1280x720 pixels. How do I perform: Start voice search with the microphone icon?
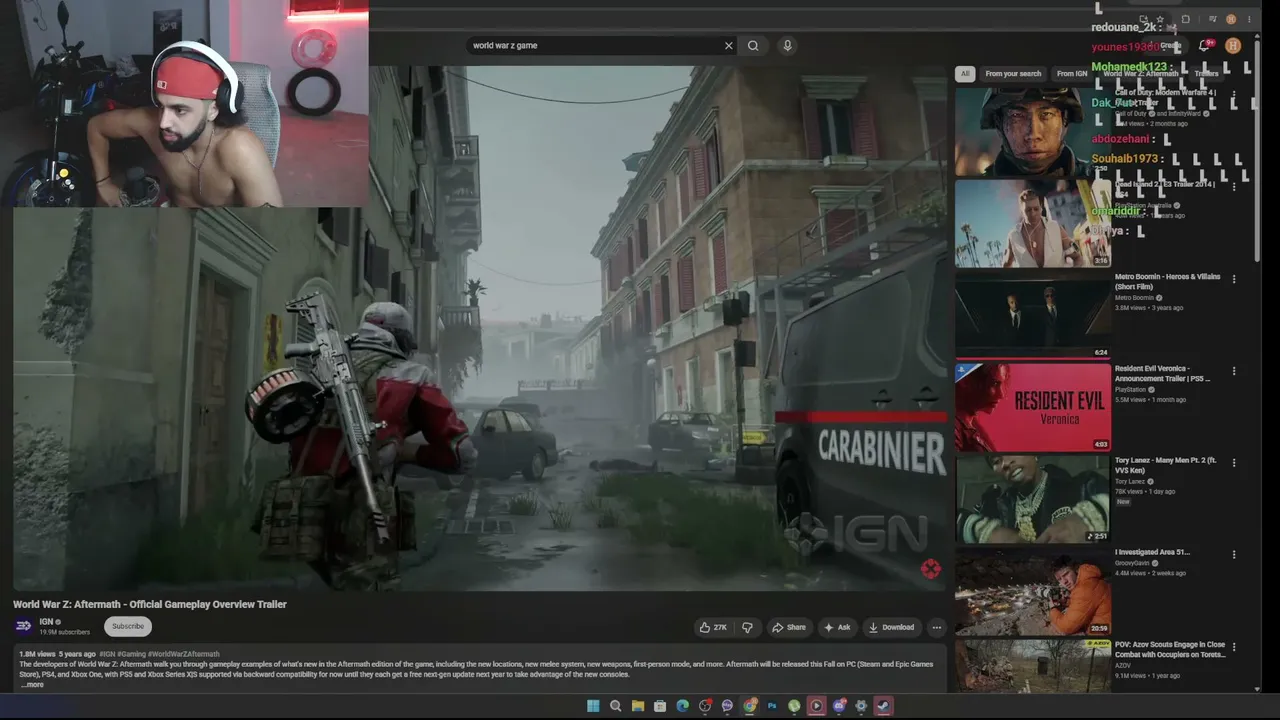[x=787, y=45]
